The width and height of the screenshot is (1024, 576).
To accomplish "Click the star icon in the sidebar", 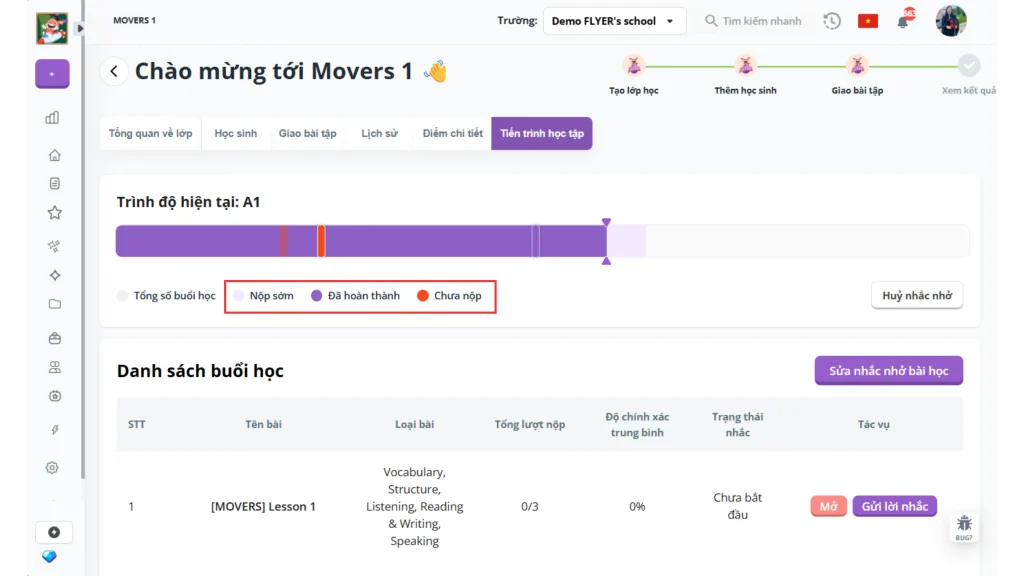I will pyautogui.click(x=54, y=212).
